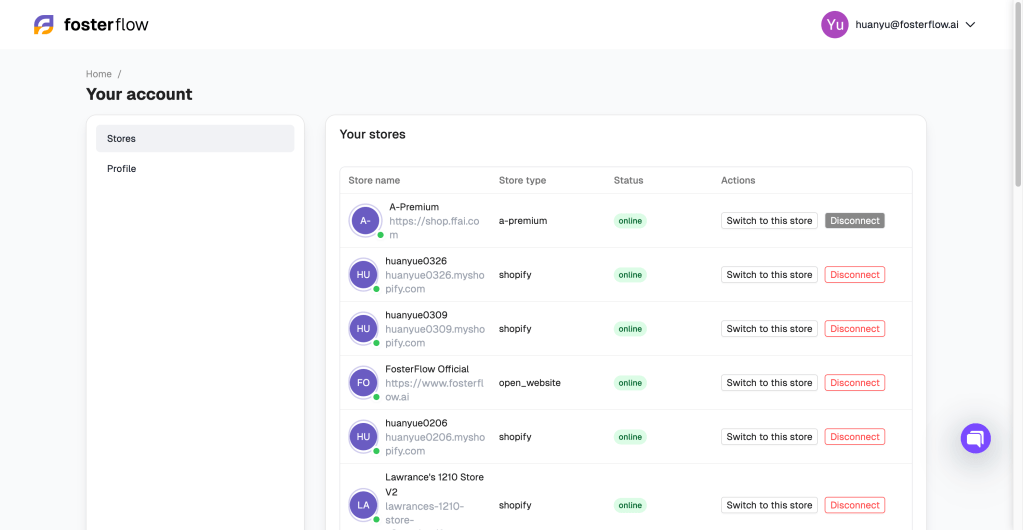Disconnect Lawrance's 1210 Store V2
1023x530 pixels.
(x=855, y=505)
